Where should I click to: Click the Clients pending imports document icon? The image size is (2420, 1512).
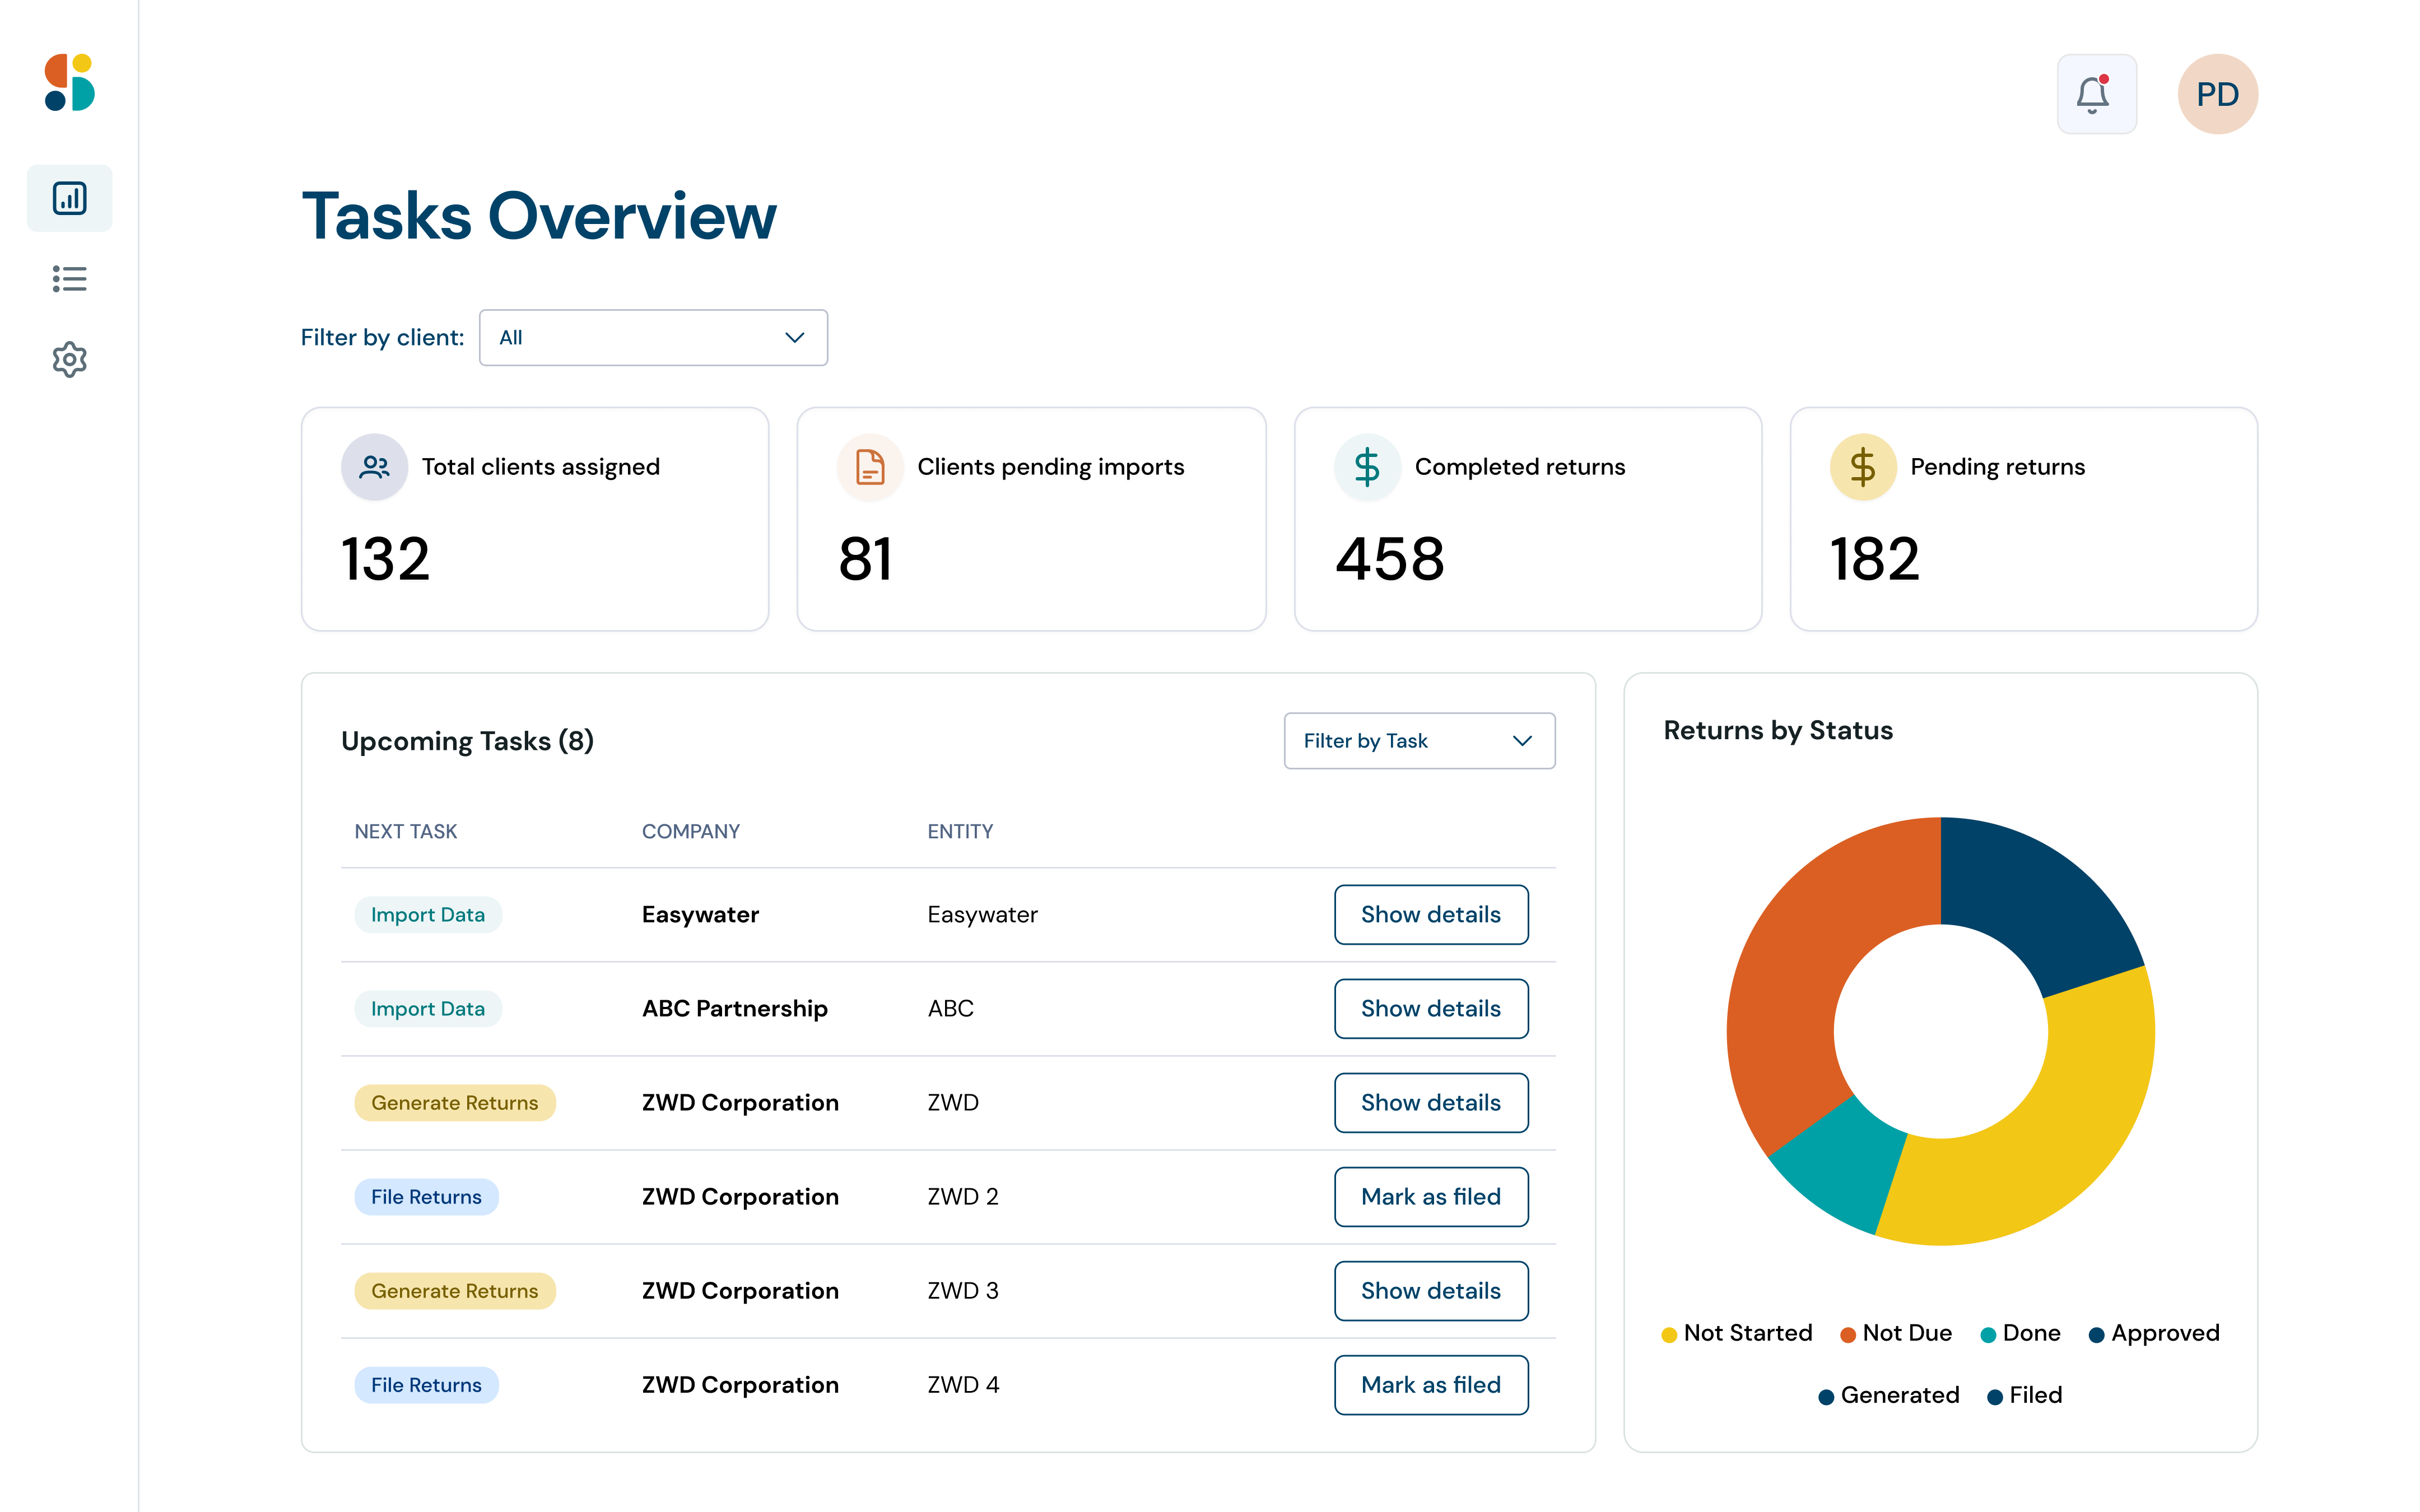(869, 467)
